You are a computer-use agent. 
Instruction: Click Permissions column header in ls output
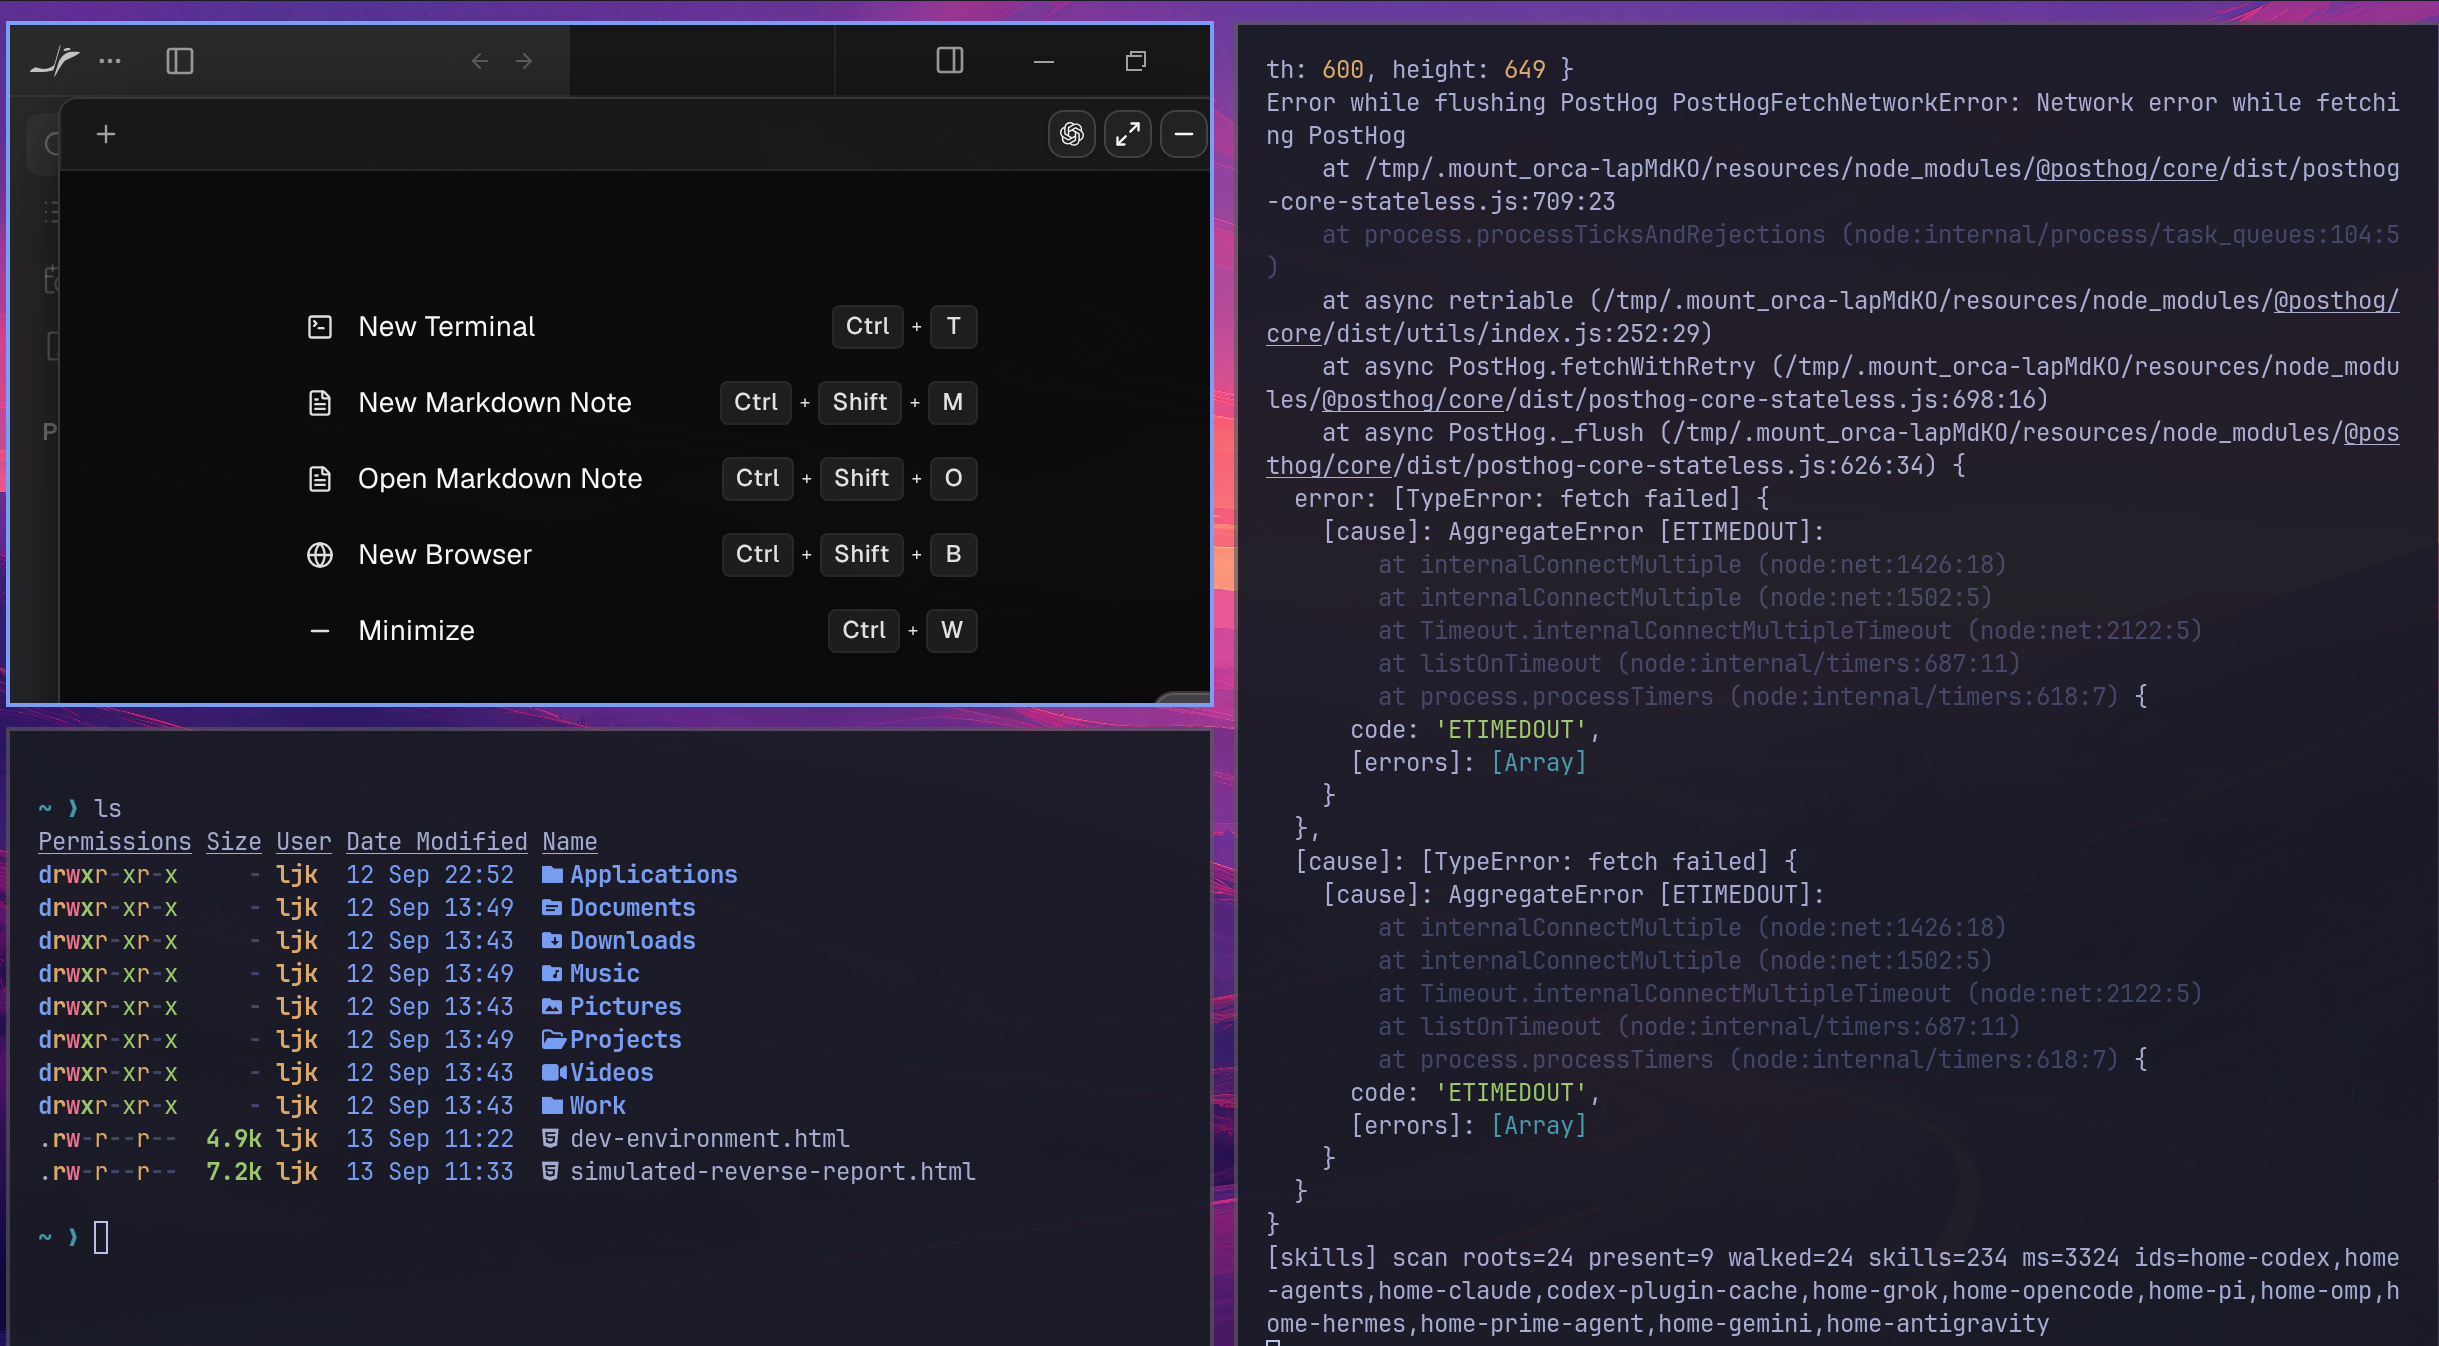114,841
